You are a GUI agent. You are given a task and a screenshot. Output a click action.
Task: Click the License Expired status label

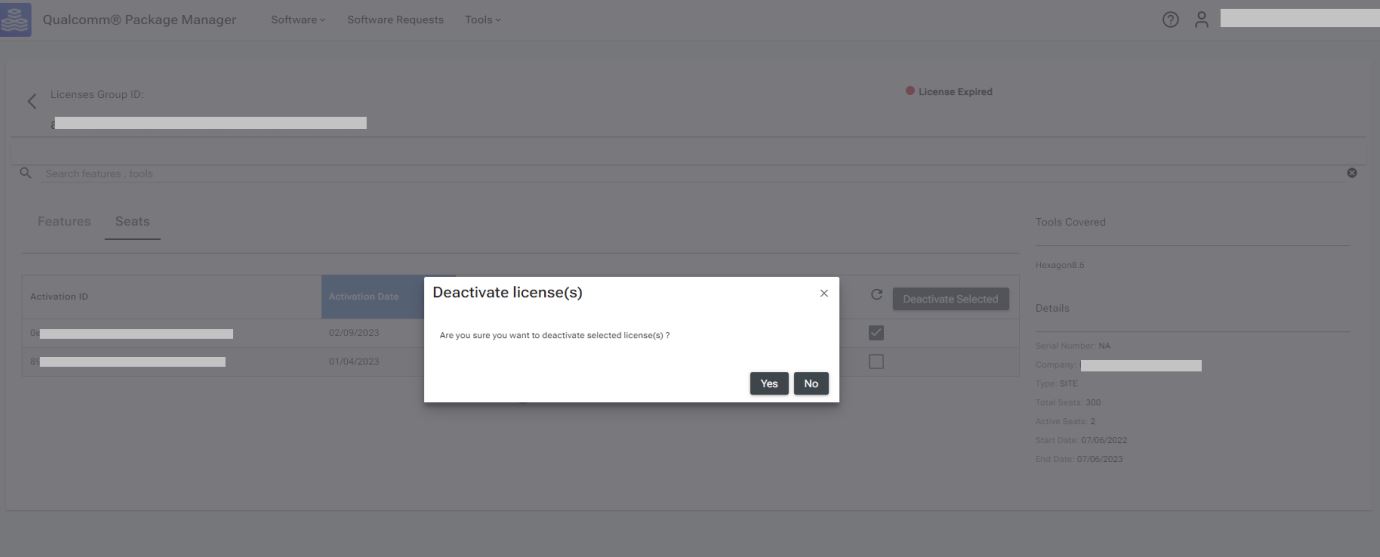click(949, 92)
